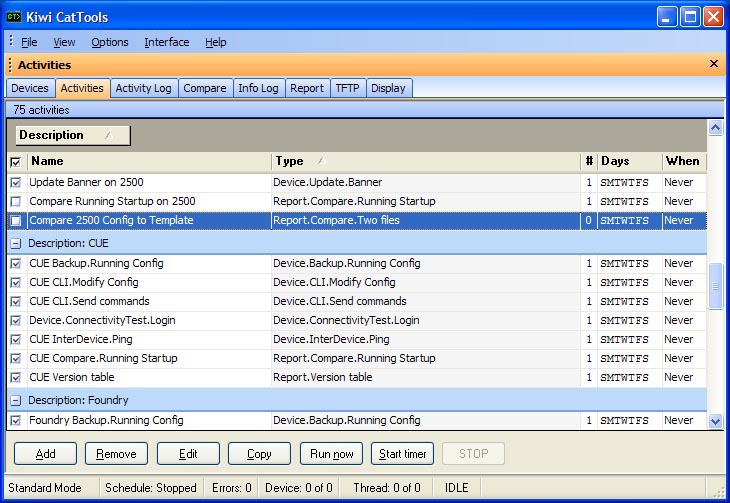
Task: Click the Description grouping header box
Action: pos(73,135)
